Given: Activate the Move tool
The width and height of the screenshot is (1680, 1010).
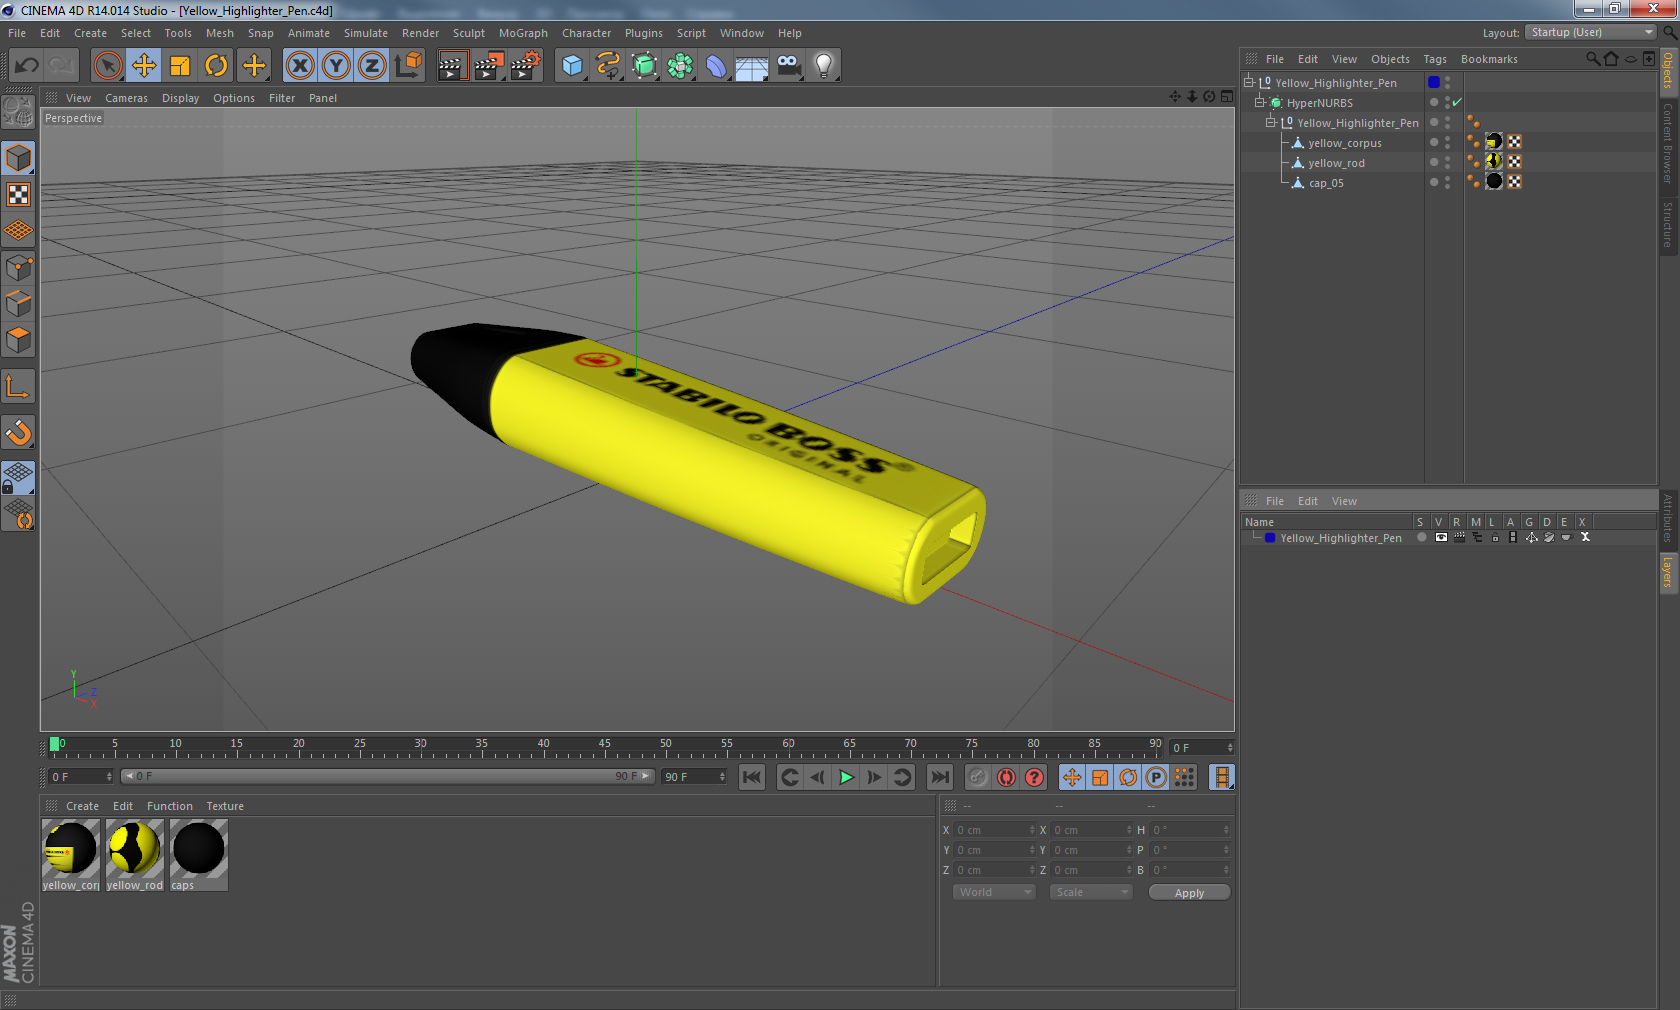Looking at the screenshot, I should tap(144, 66).
